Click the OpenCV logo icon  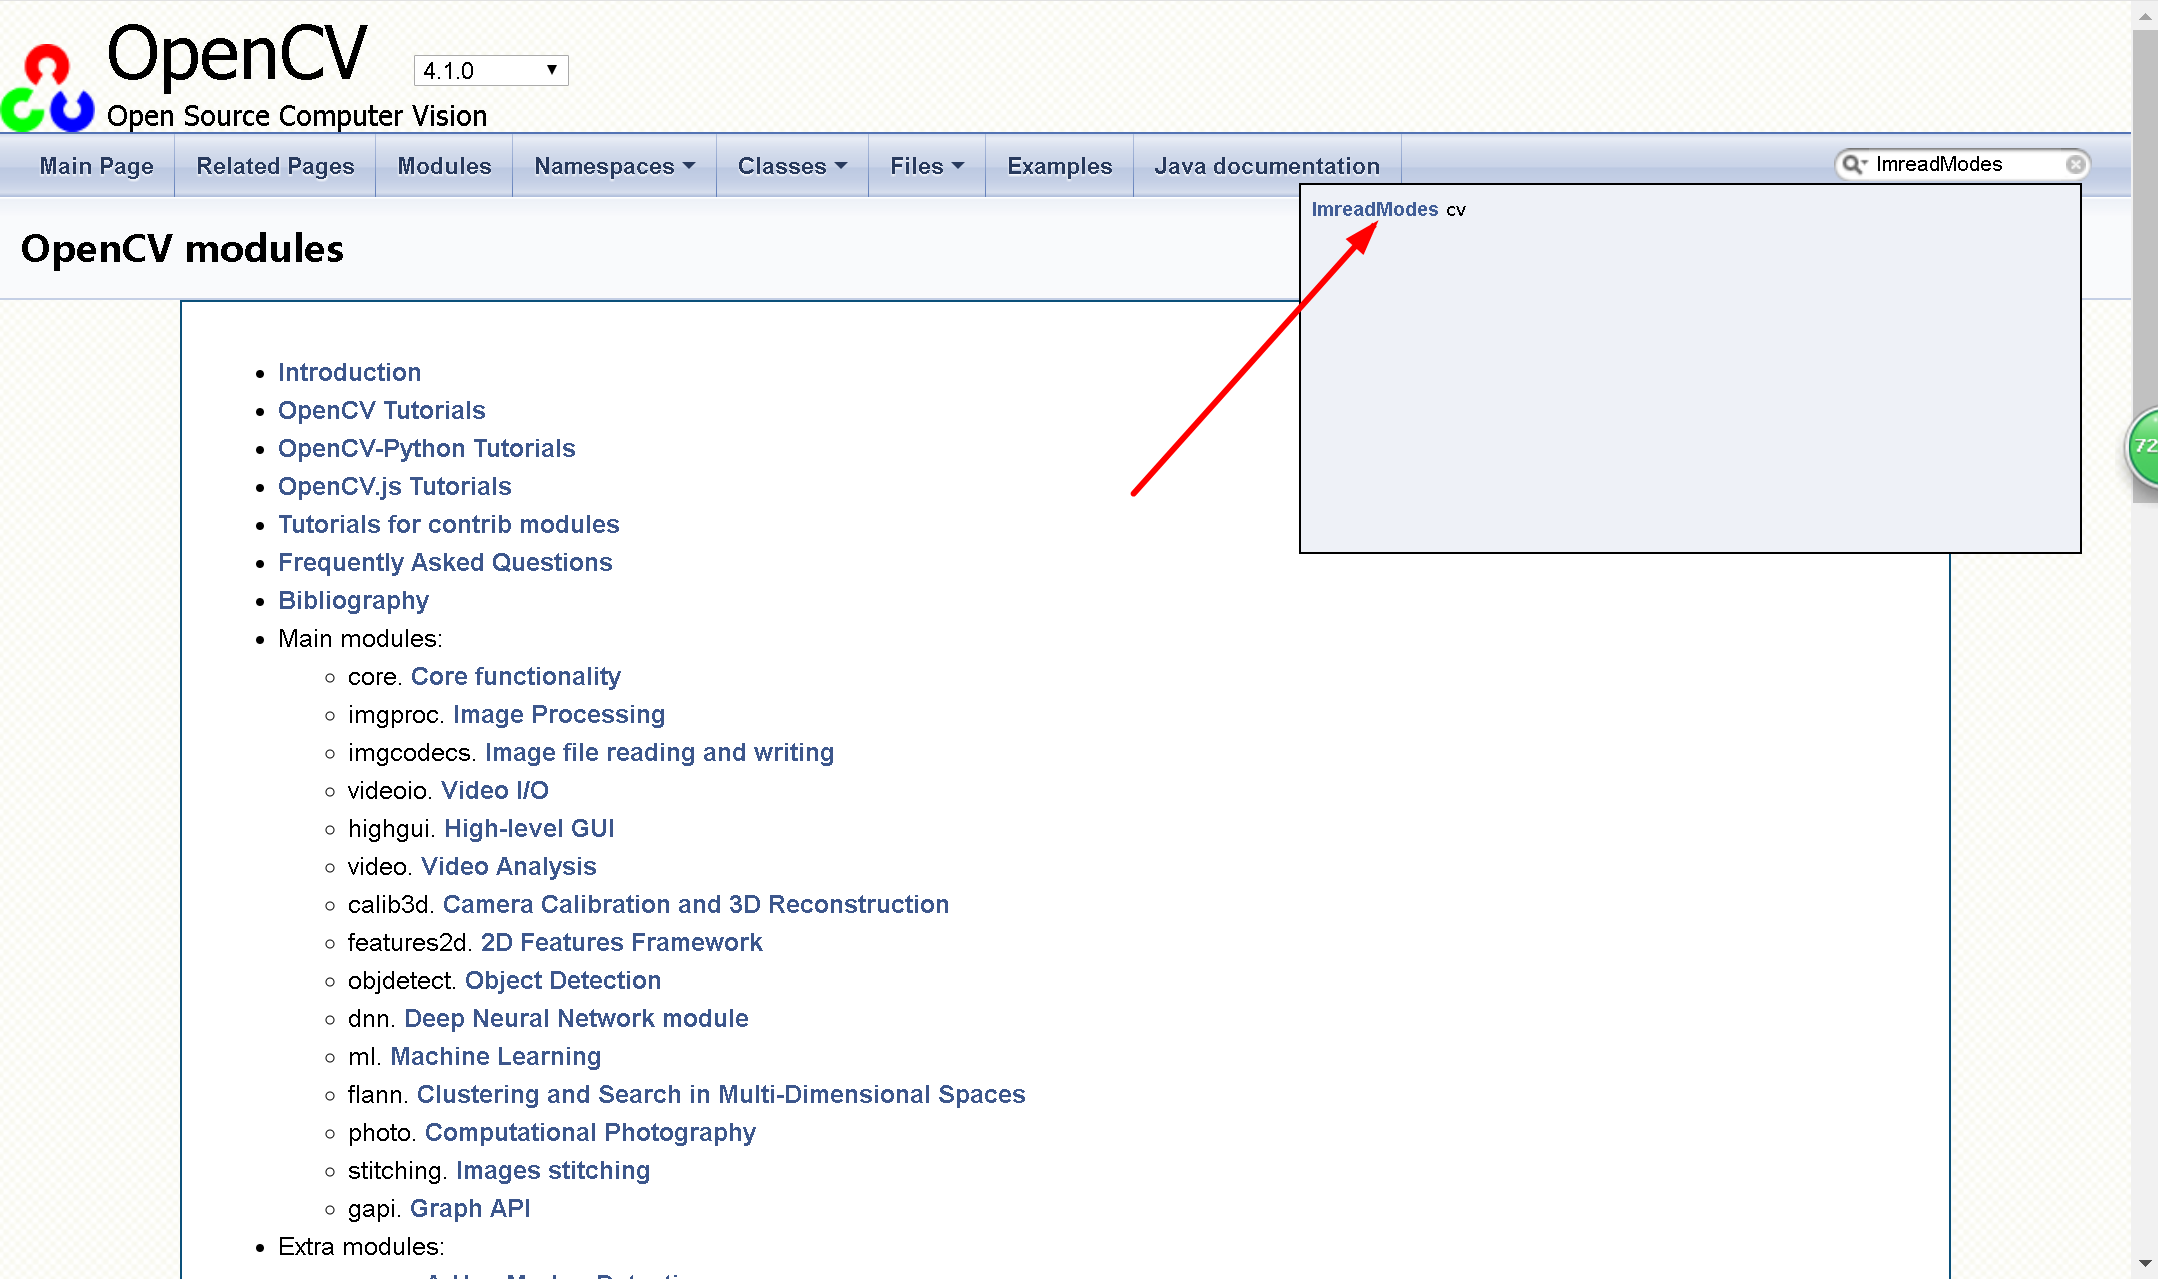47,88
